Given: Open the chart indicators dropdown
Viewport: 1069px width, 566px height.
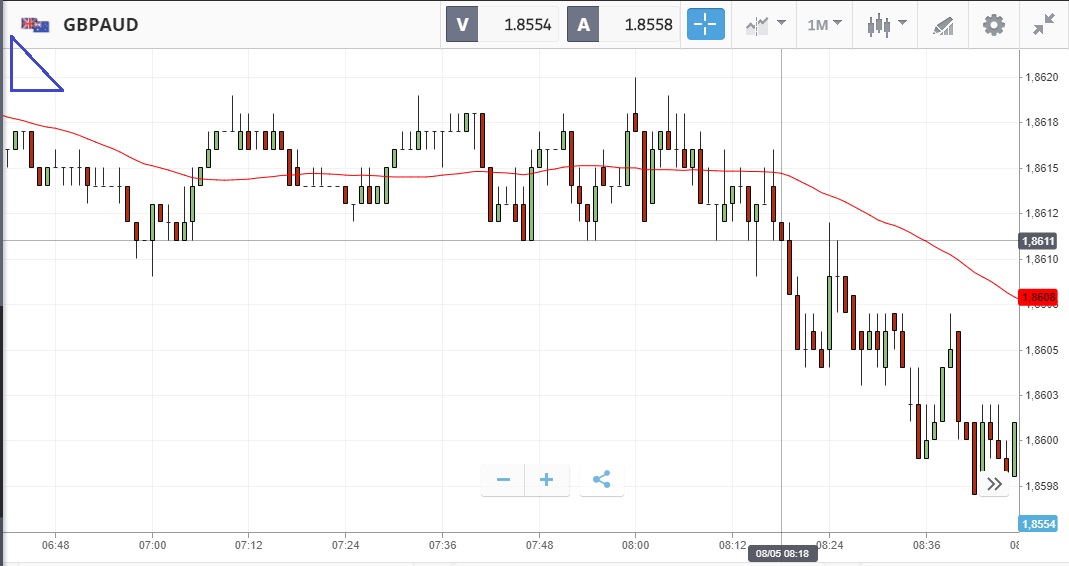Looking at the screenshot, I should click(765, 25).
